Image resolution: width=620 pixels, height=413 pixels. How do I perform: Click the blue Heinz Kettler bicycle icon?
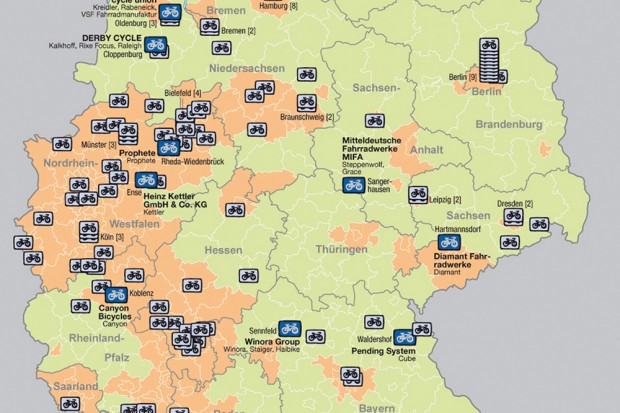(146, 180)
